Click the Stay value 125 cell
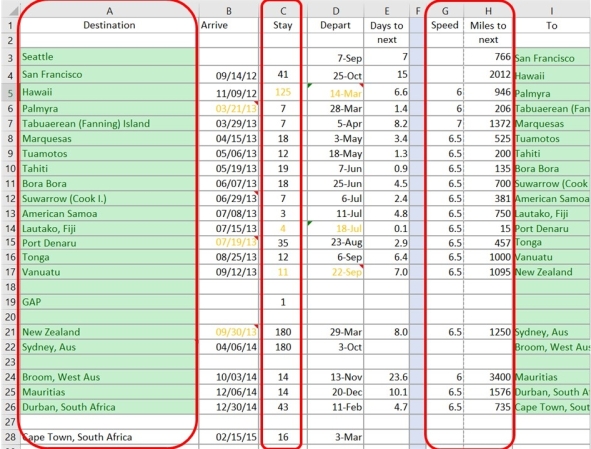 [283, 92]
